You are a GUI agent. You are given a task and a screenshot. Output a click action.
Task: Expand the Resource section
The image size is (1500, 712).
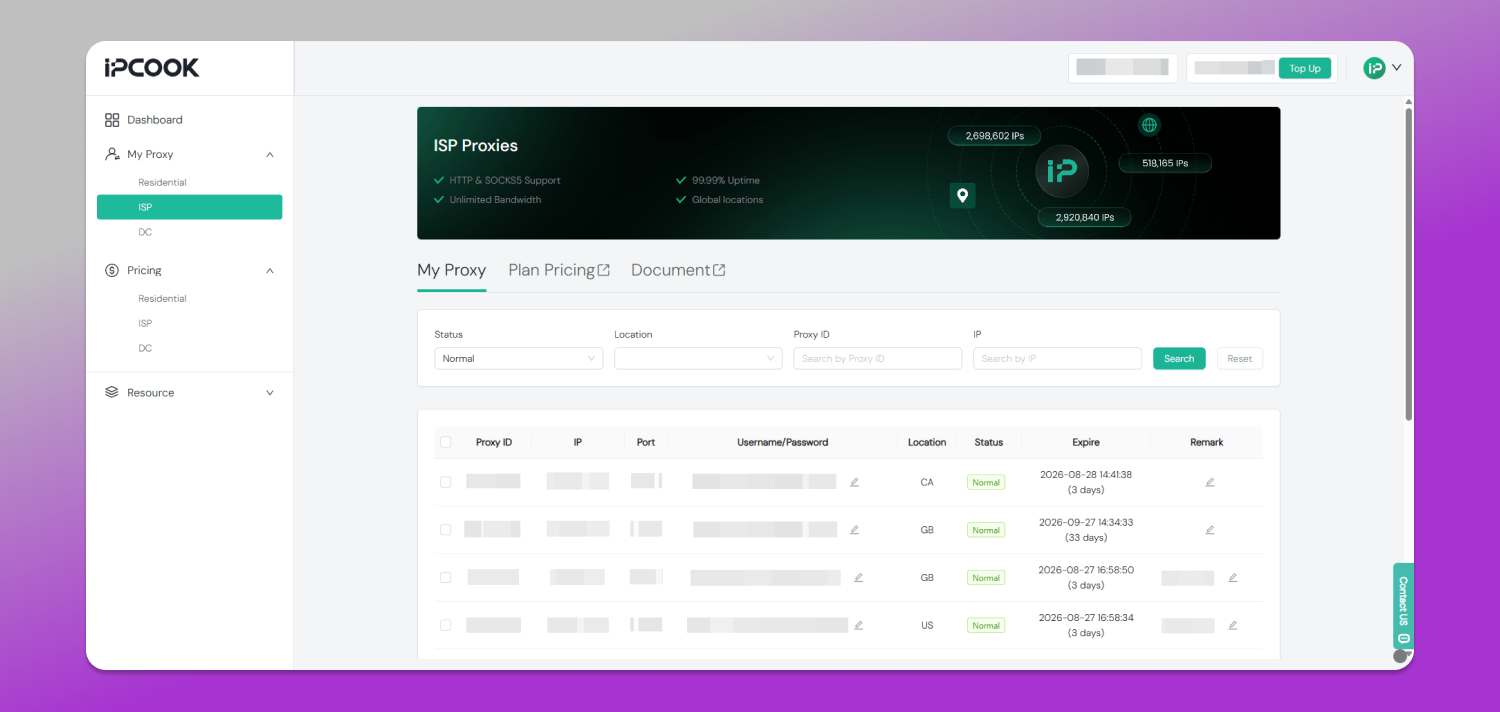click(270, 393)
